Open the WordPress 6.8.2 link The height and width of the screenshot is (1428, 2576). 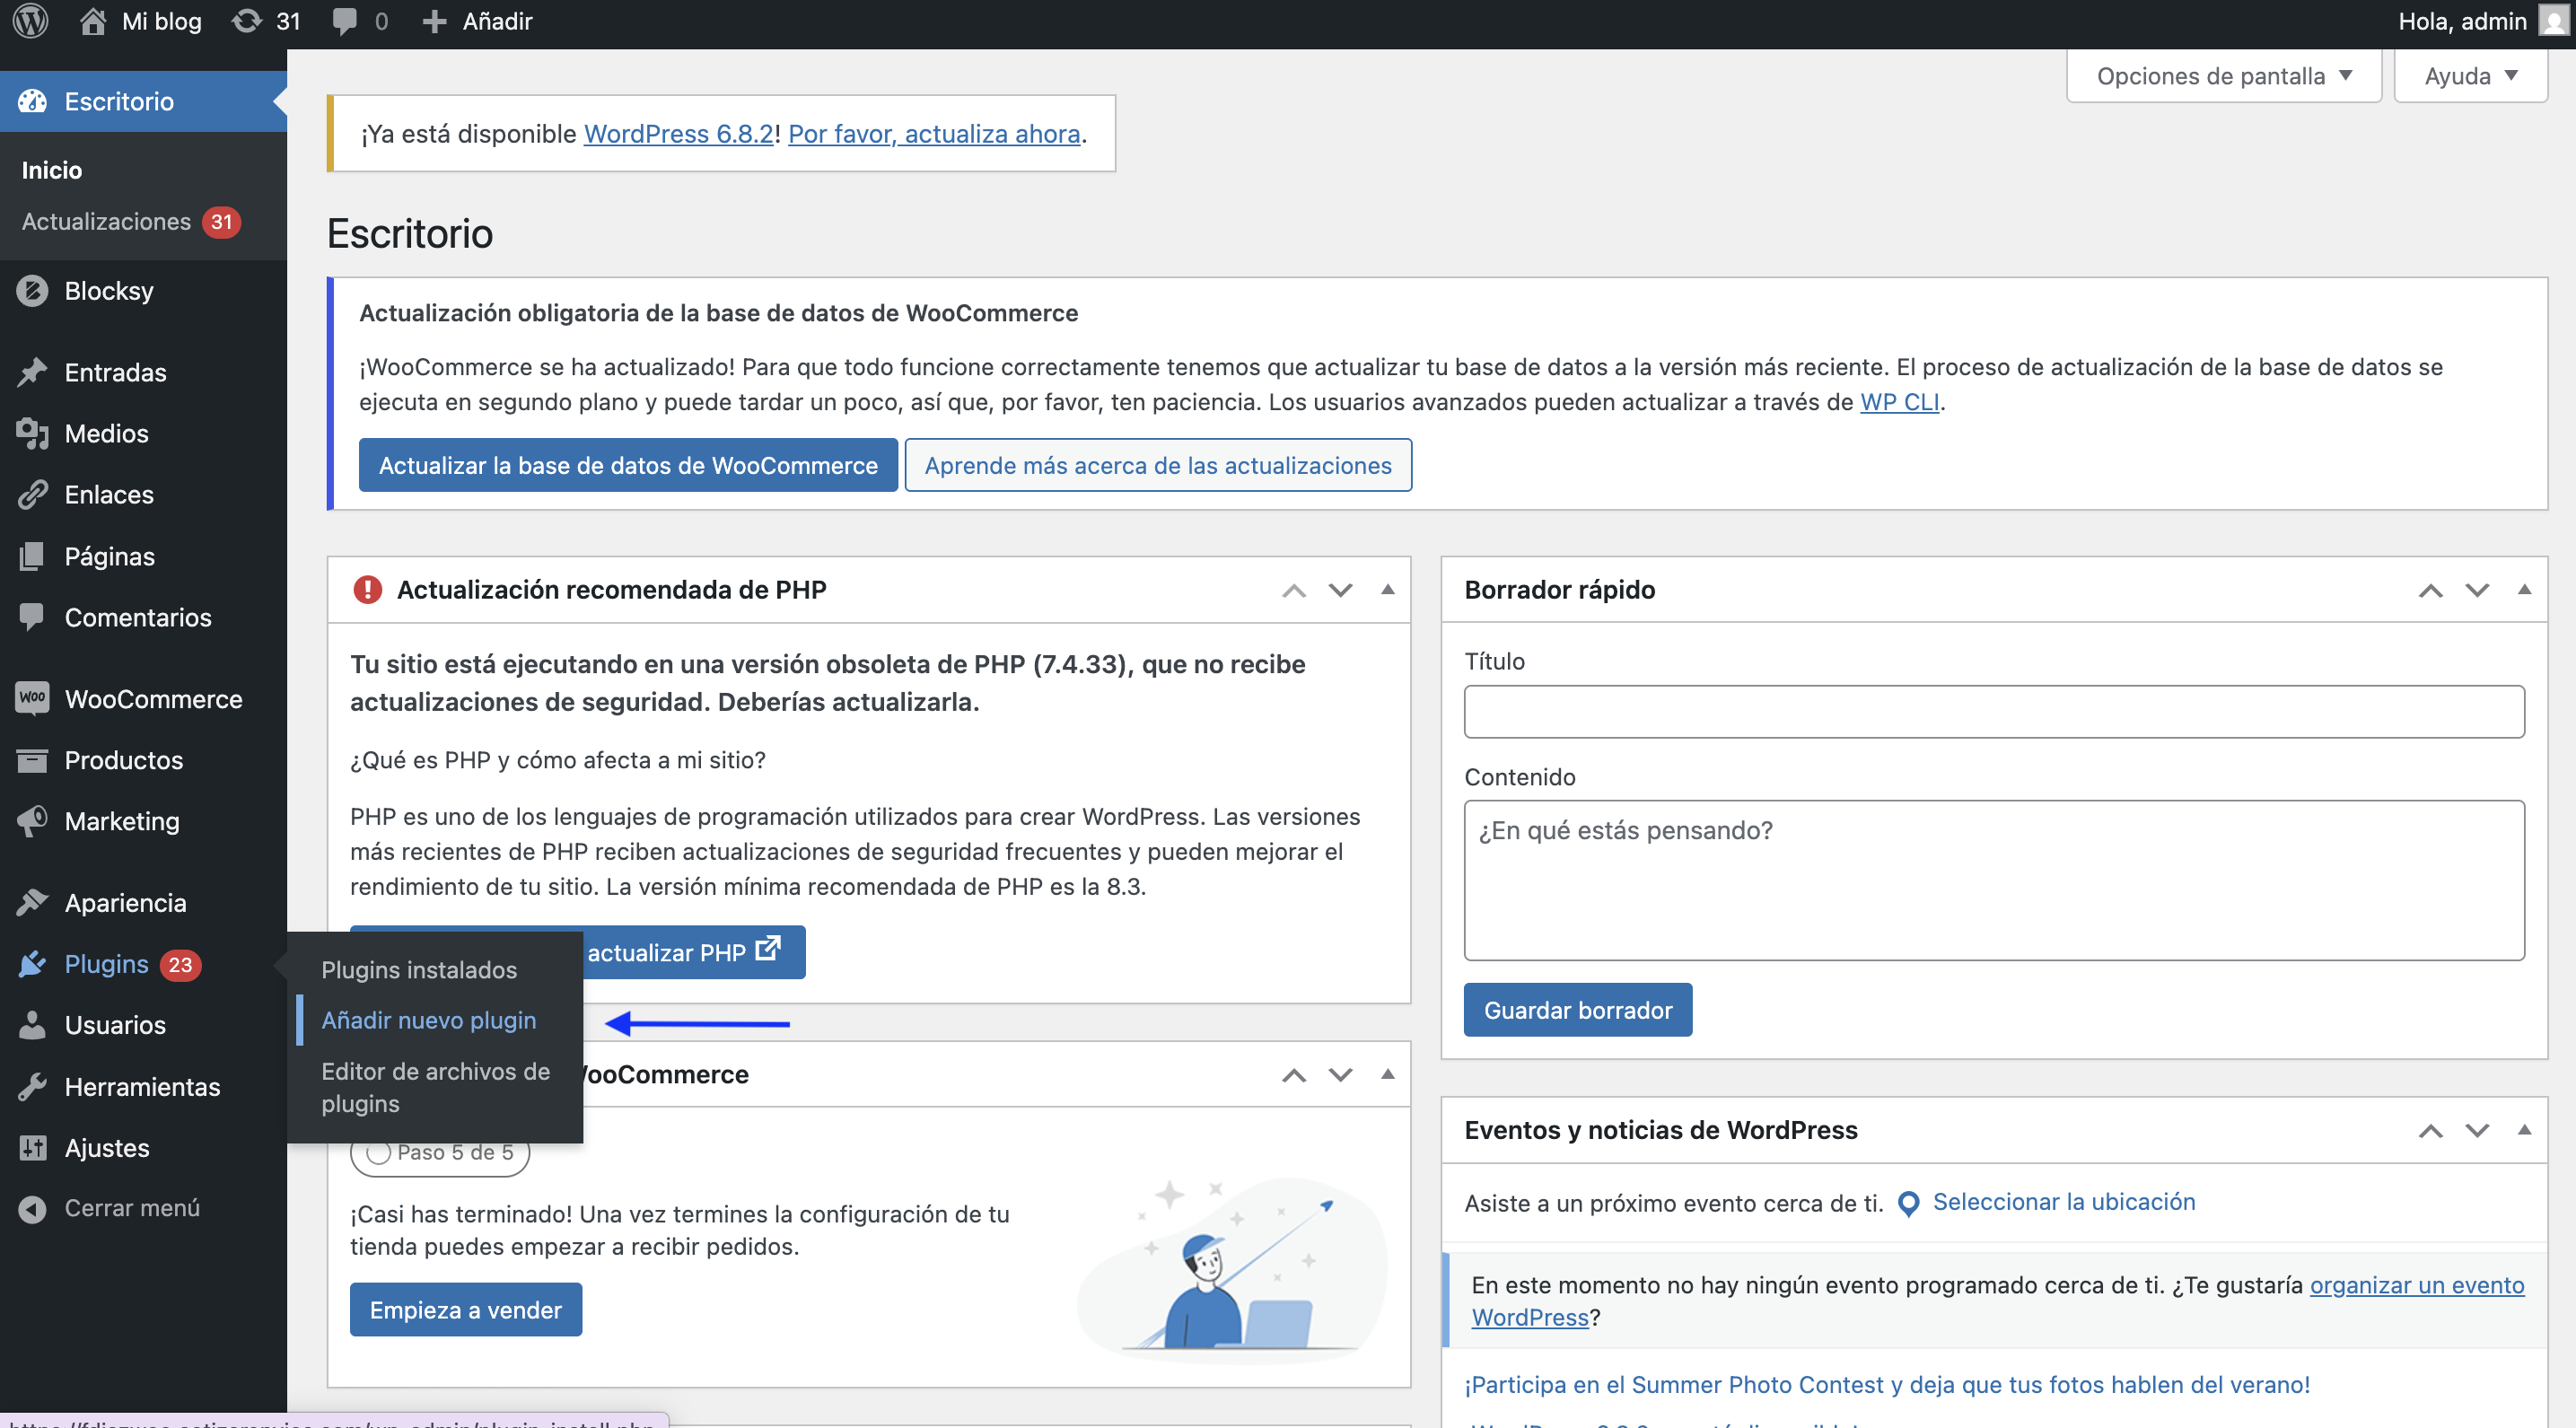coord(678,134)
